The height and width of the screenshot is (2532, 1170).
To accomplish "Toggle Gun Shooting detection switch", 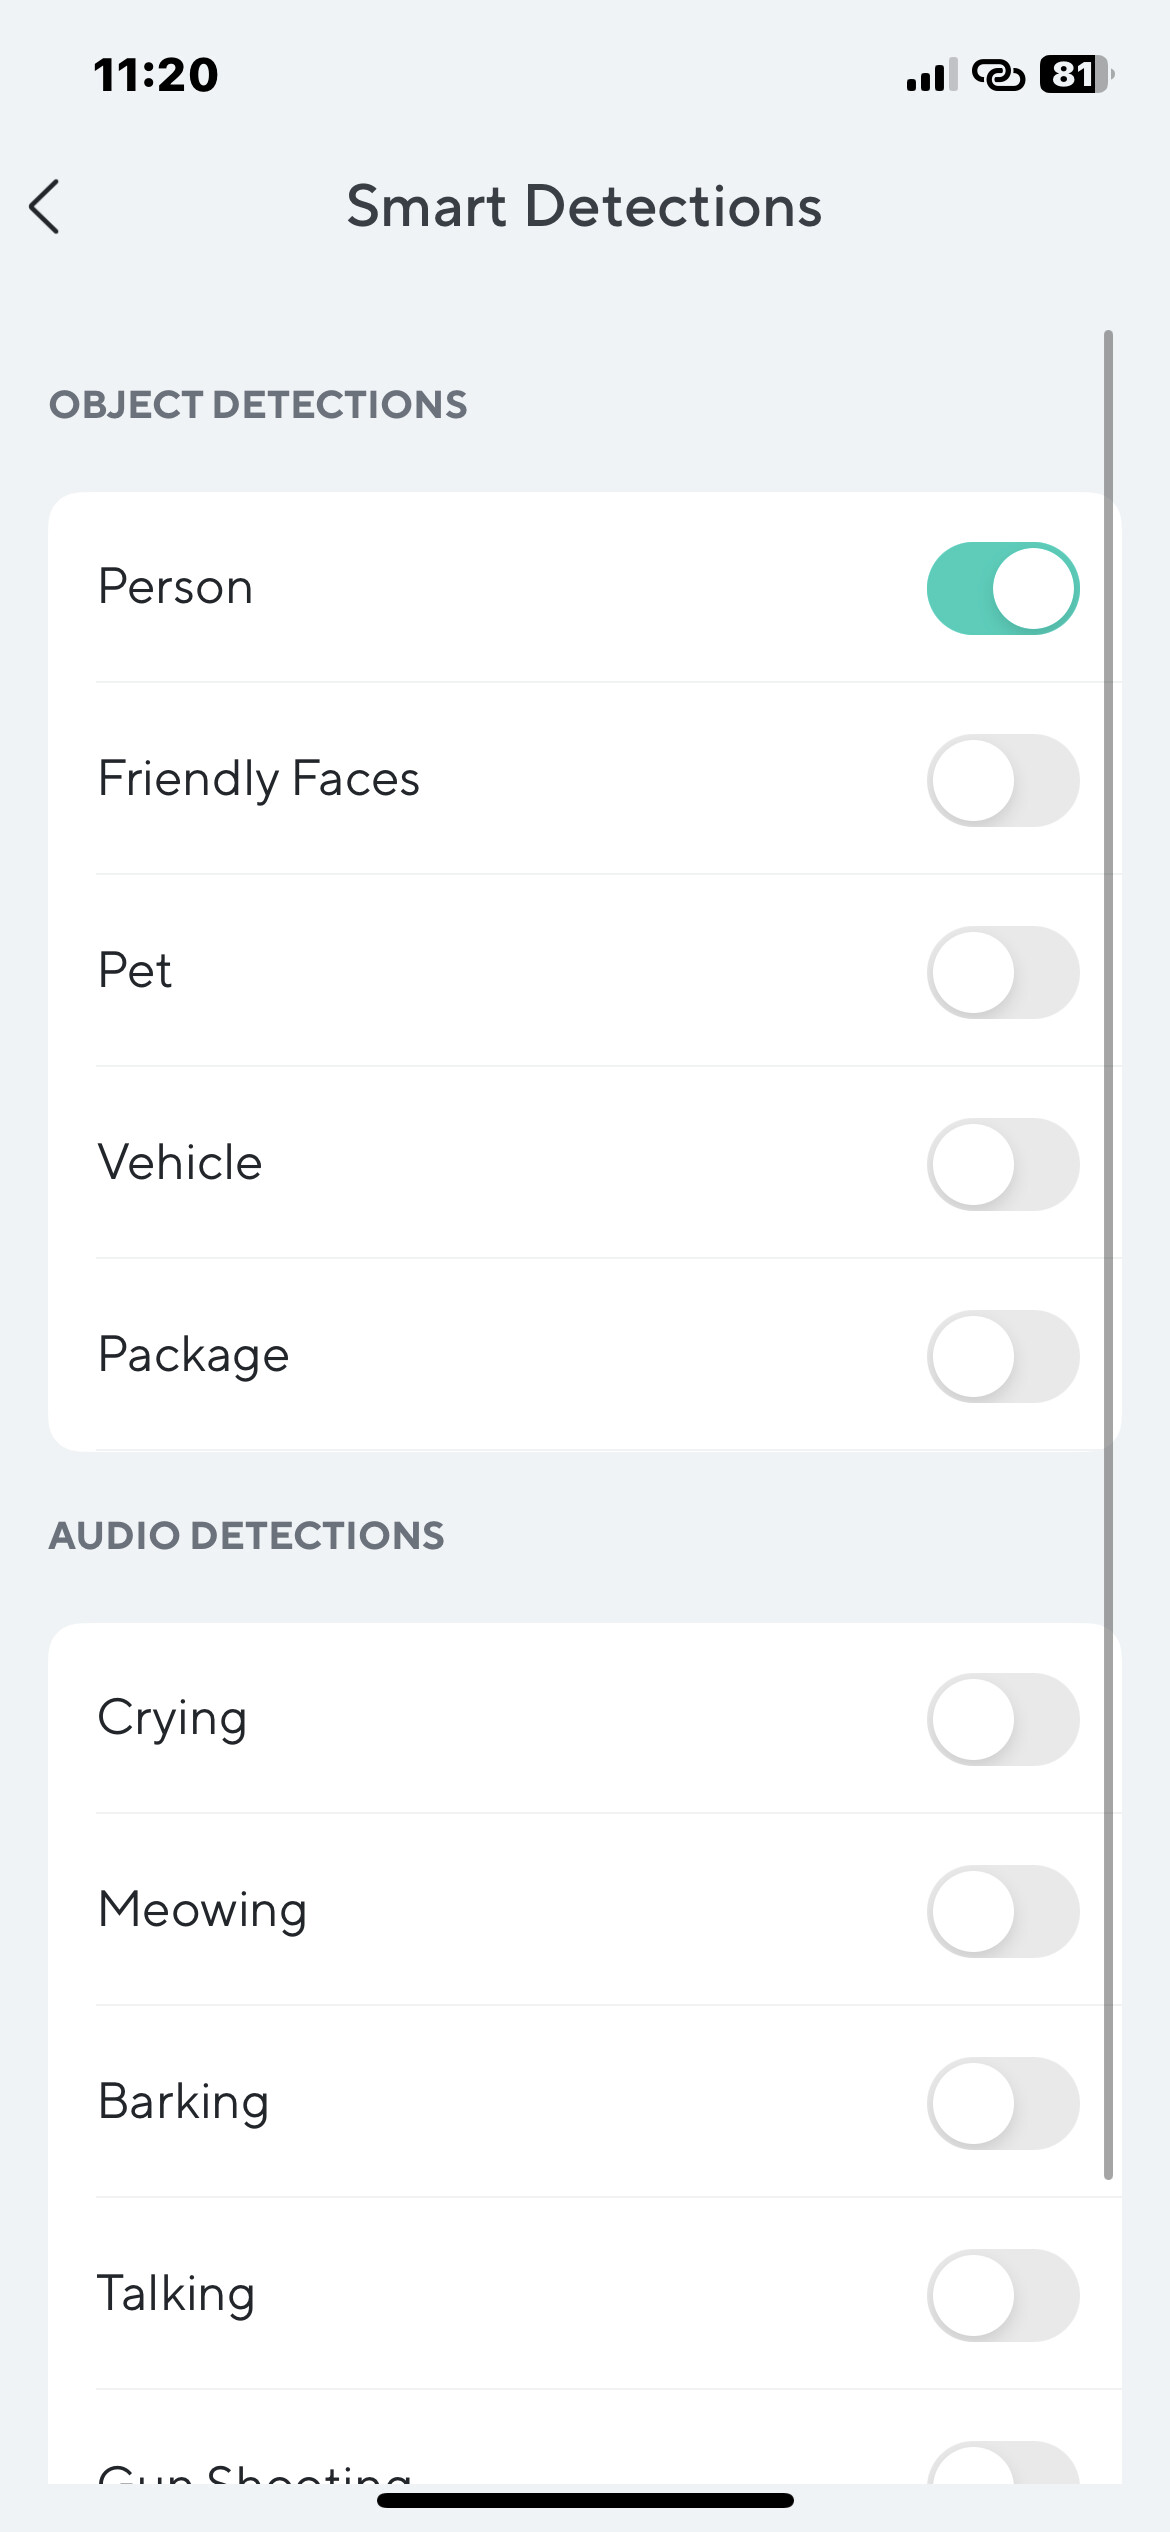I will tap(1002, 2466).
